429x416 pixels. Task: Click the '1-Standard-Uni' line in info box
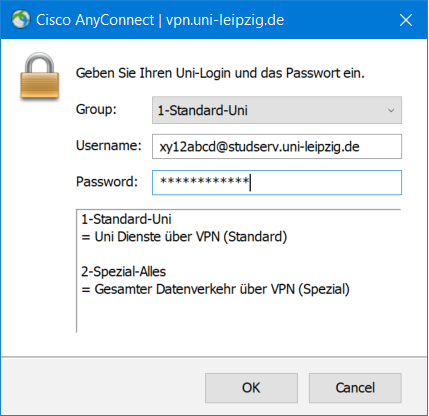tap(126, 219)
